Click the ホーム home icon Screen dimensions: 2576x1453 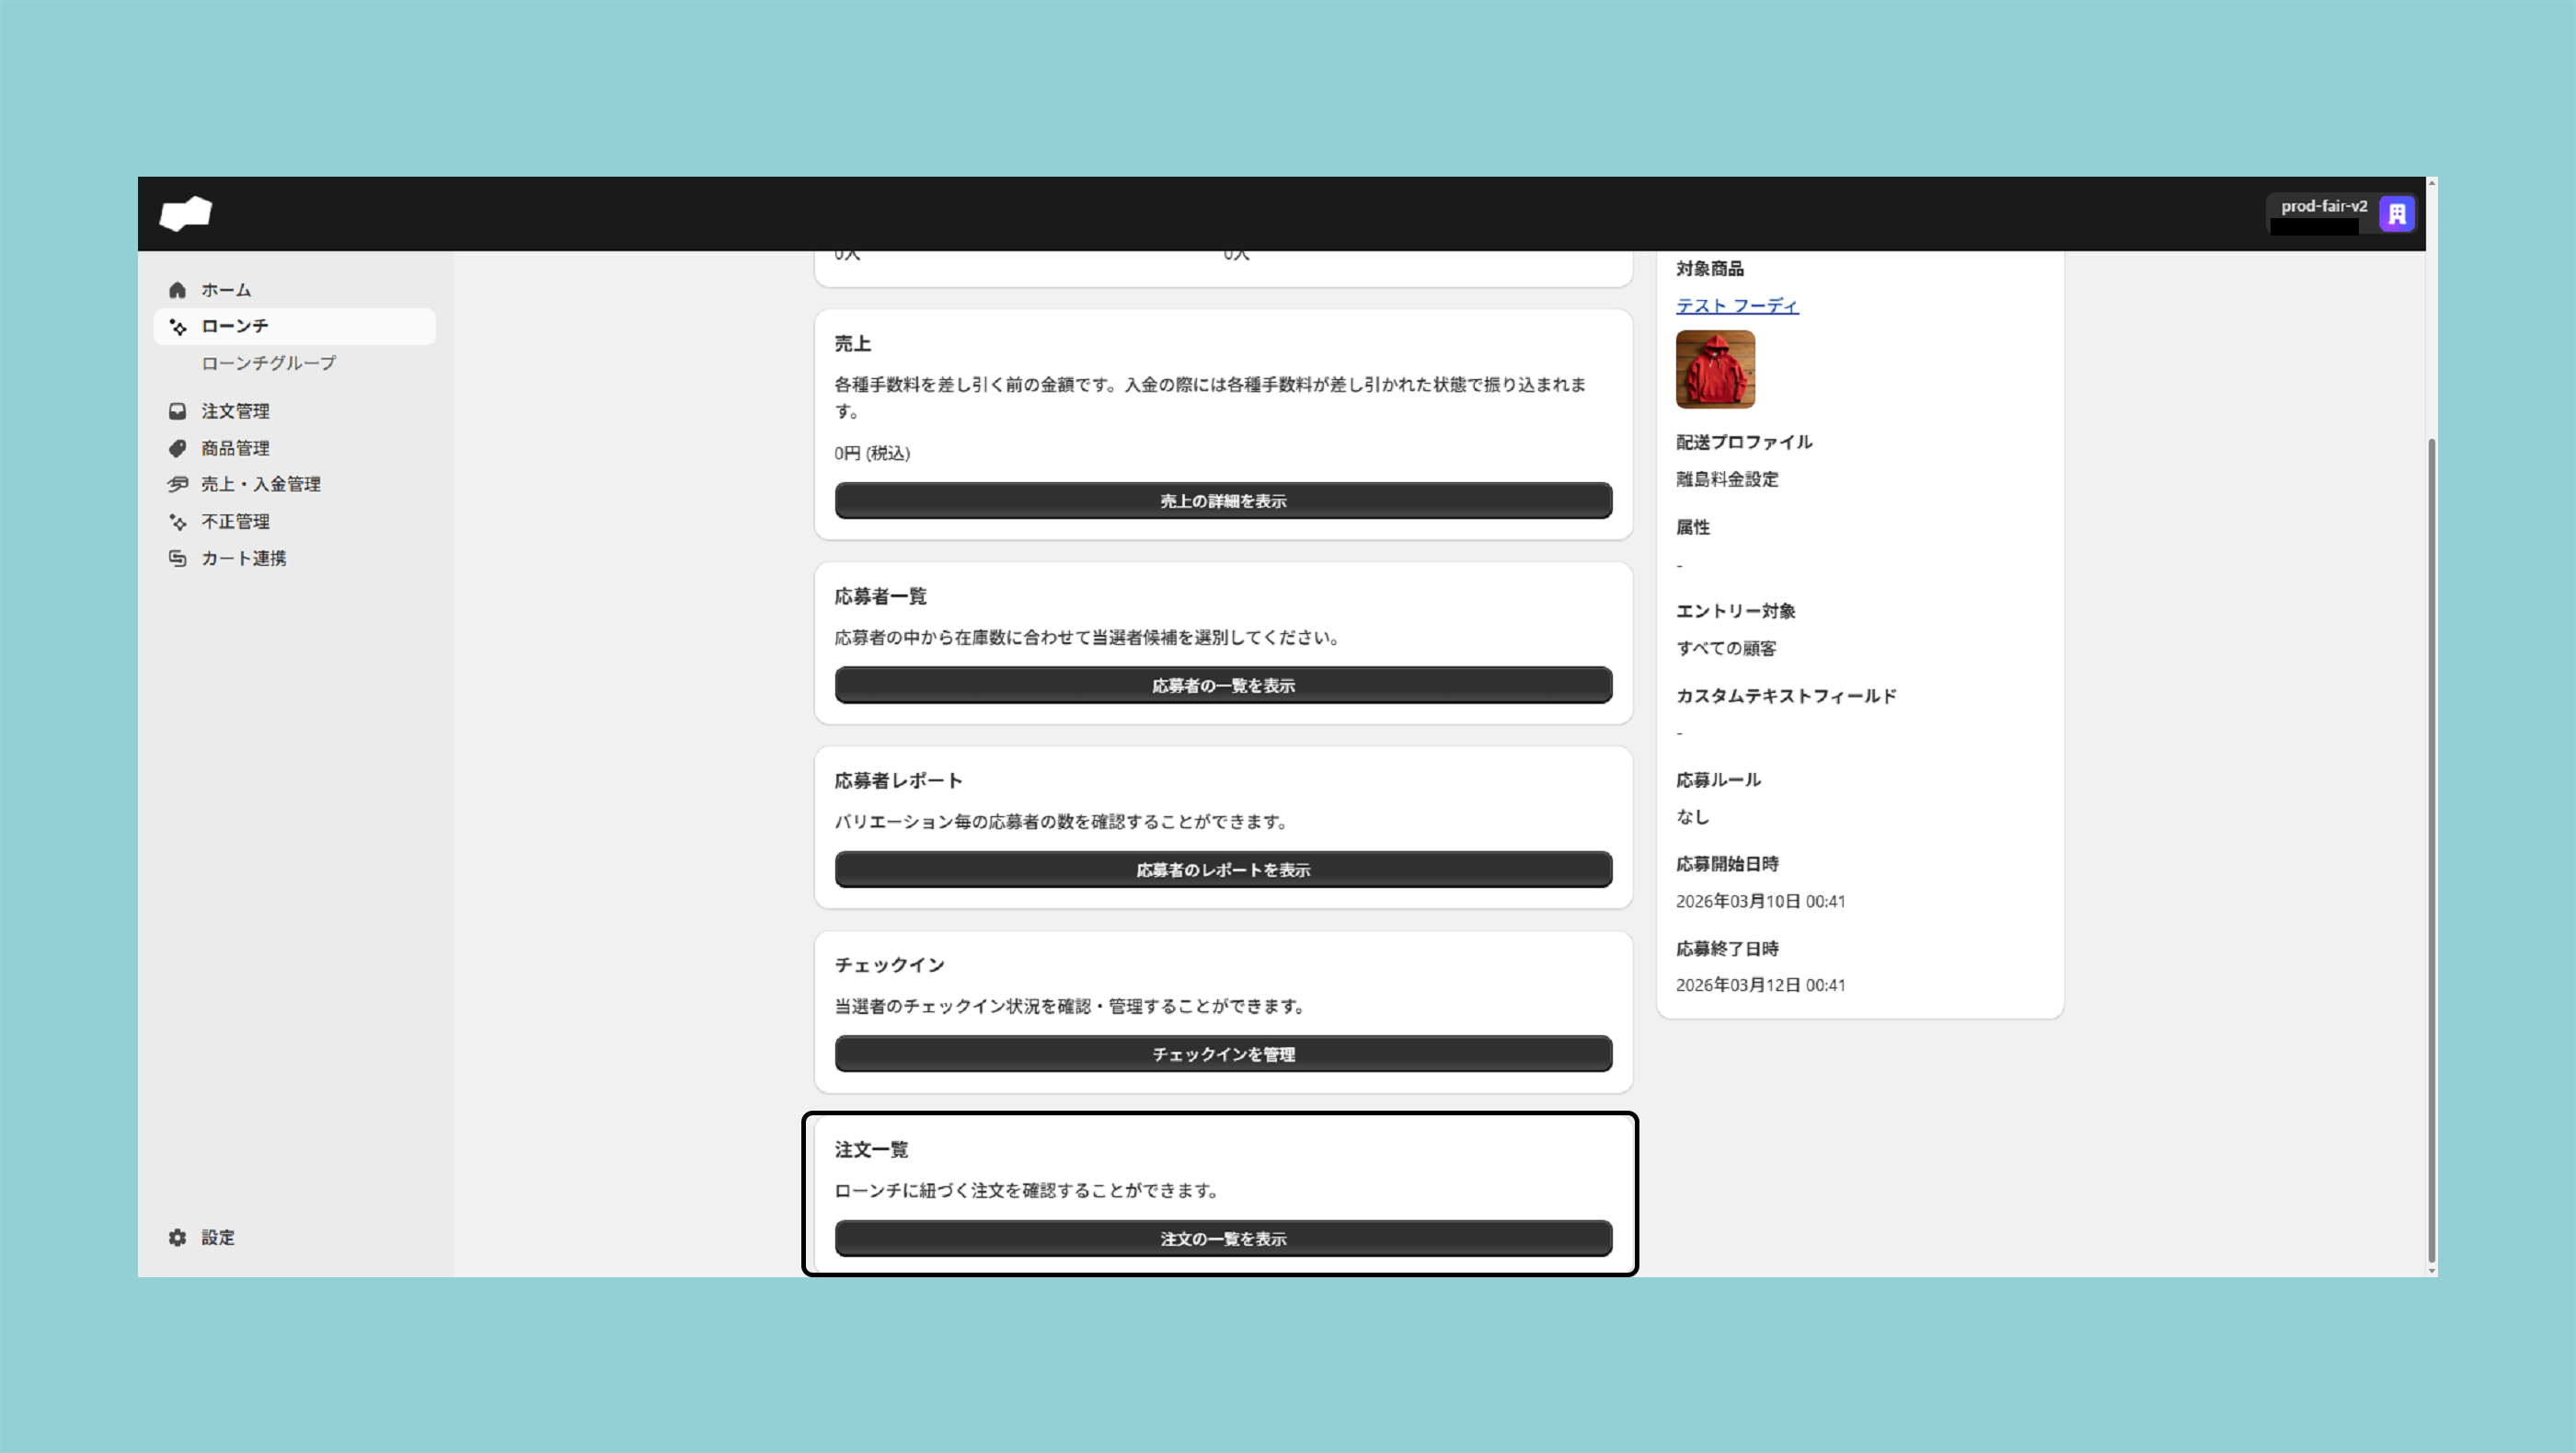pos(178,290)
